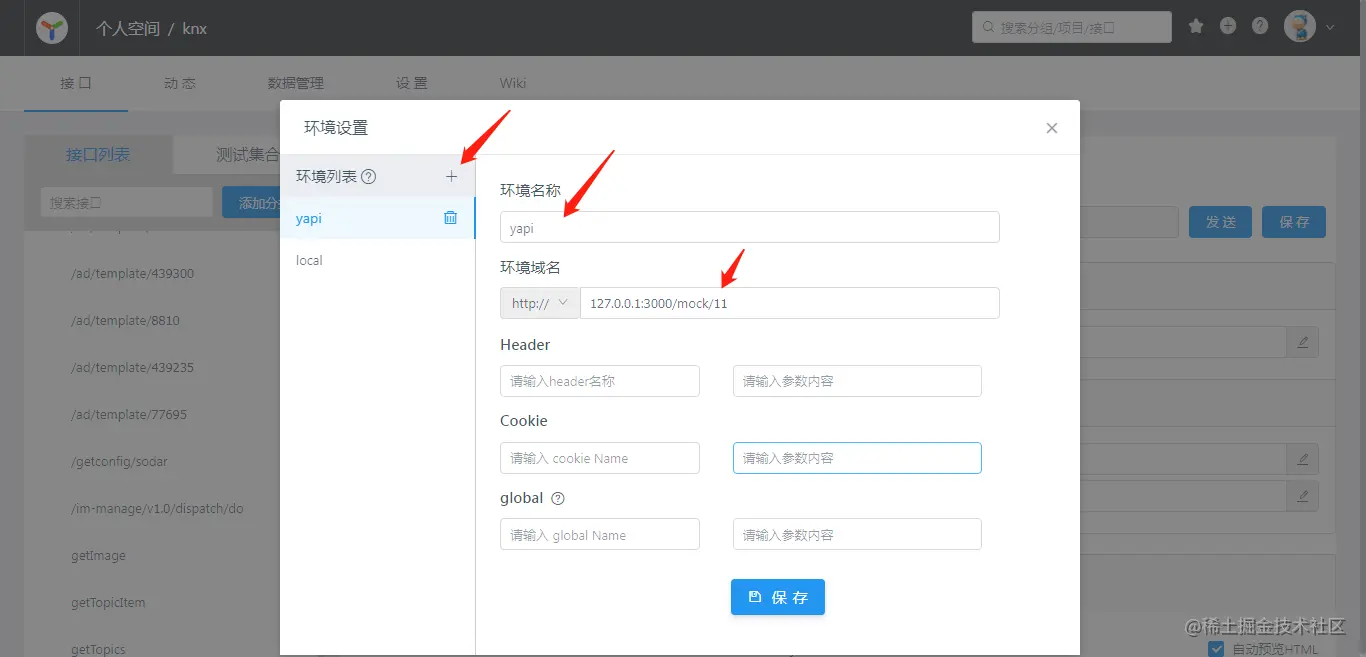Click the global search box
This screenshot has width=1366, height=657.
[1072, 27]
